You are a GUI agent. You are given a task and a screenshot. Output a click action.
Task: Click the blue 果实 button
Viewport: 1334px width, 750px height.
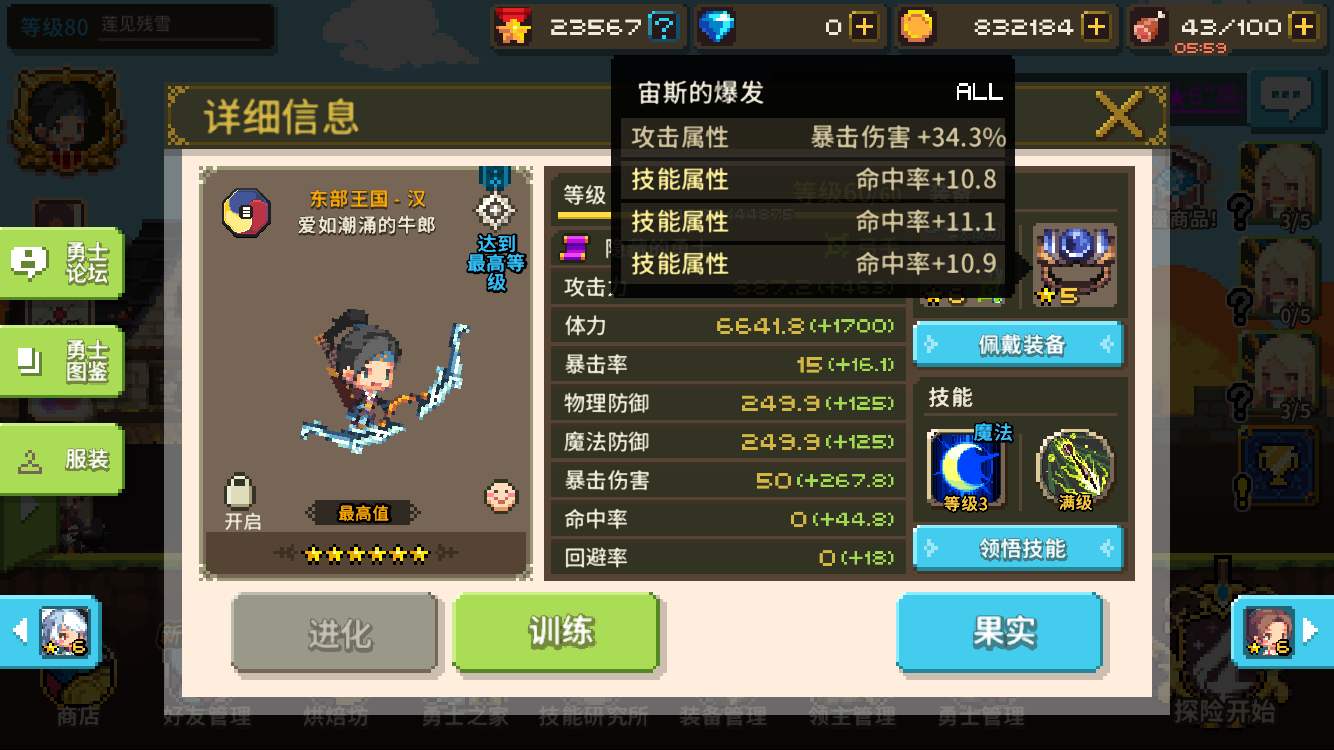[1000, 633]
